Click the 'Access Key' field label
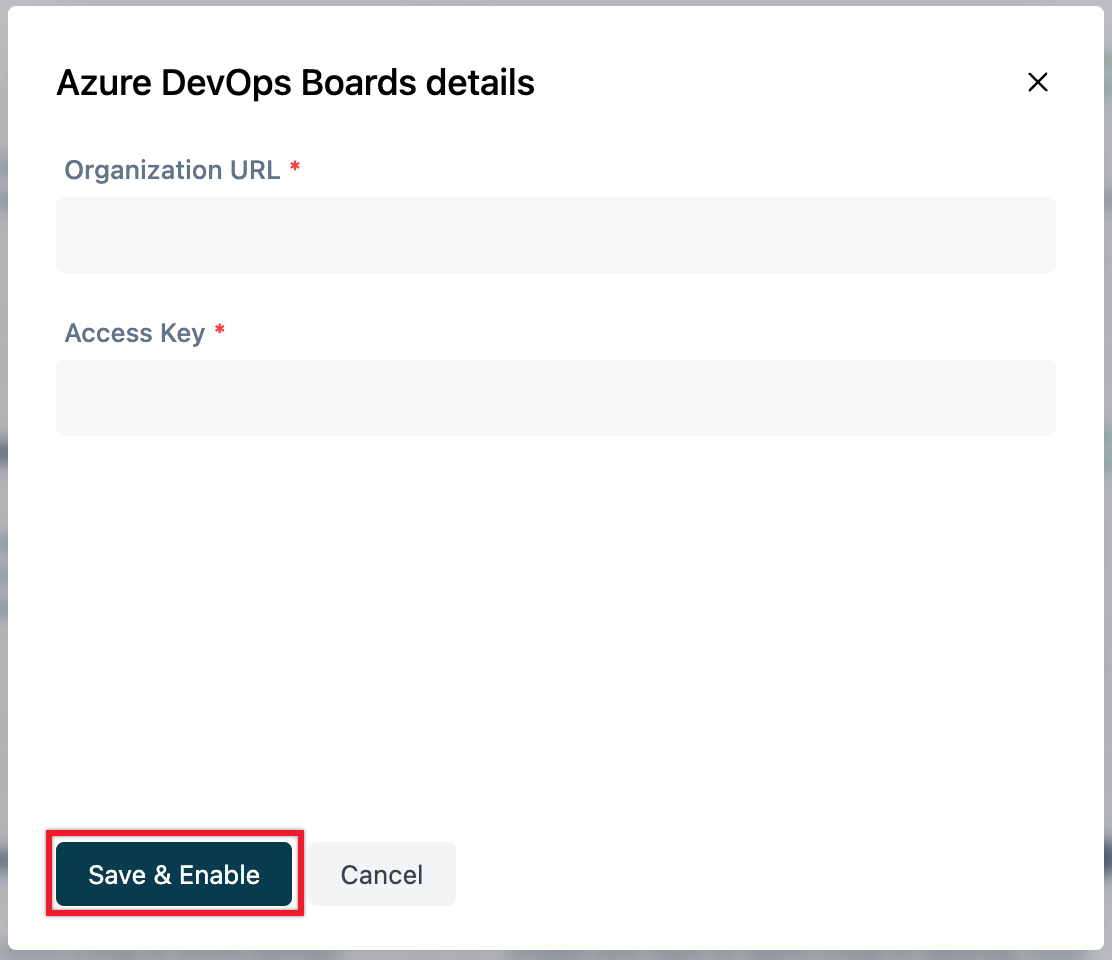 pos(135,333)
